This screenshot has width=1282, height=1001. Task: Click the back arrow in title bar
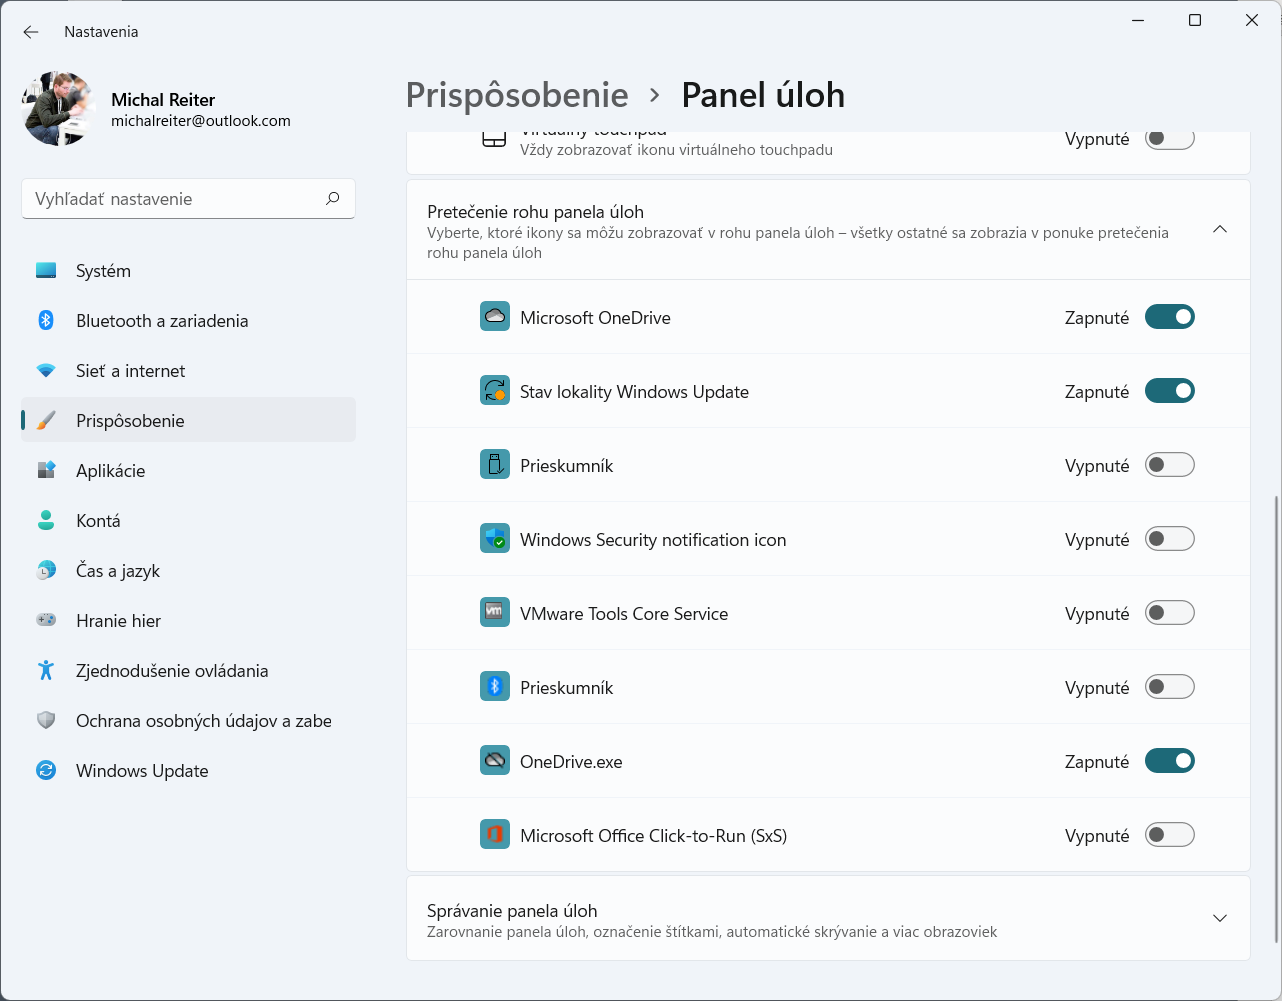click(x=31, y=32)
